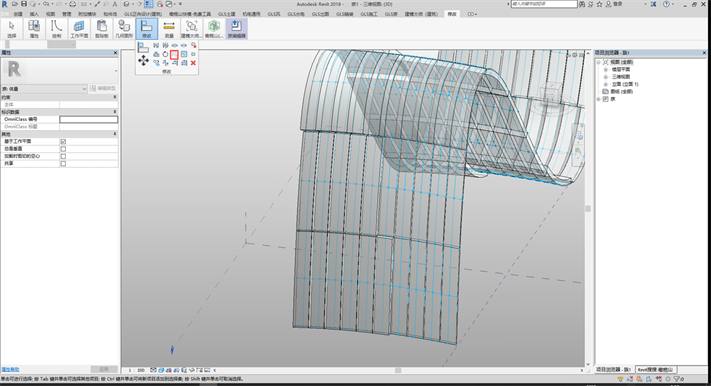The width and height of the screenshot is (711, 386).
Task: Click the Rotate tool in Modify flyout
Action: (165, 54)
